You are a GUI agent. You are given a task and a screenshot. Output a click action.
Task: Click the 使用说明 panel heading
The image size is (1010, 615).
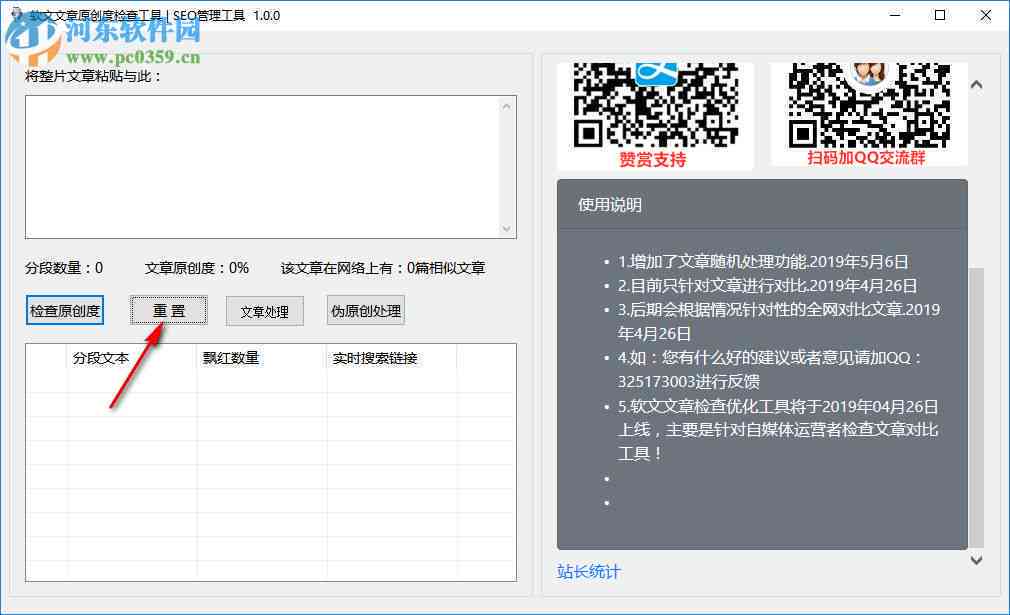tap(609, 205)
